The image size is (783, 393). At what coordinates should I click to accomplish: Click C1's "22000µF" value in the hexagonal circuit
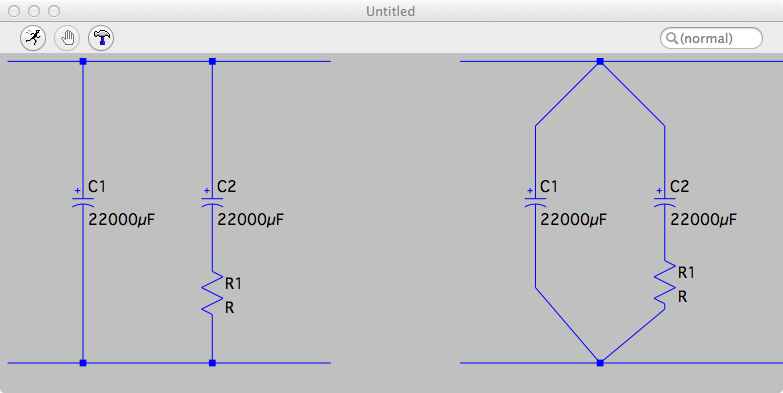pyautogui.click(x=574, y=220)
